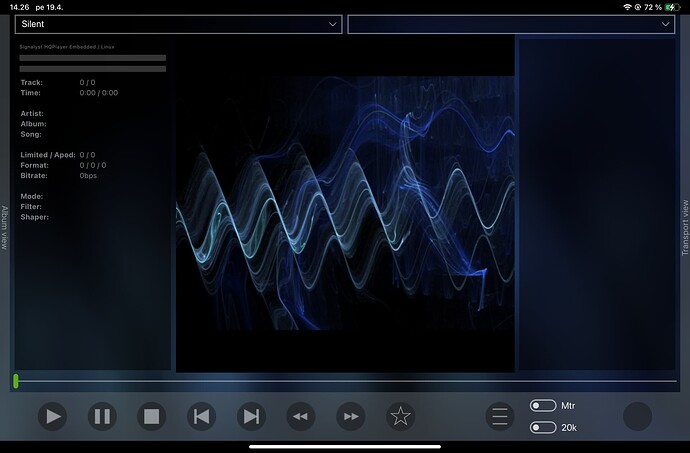Open the Transport view side tab
The height and width of the screenshot is (453, 690).
685,227
